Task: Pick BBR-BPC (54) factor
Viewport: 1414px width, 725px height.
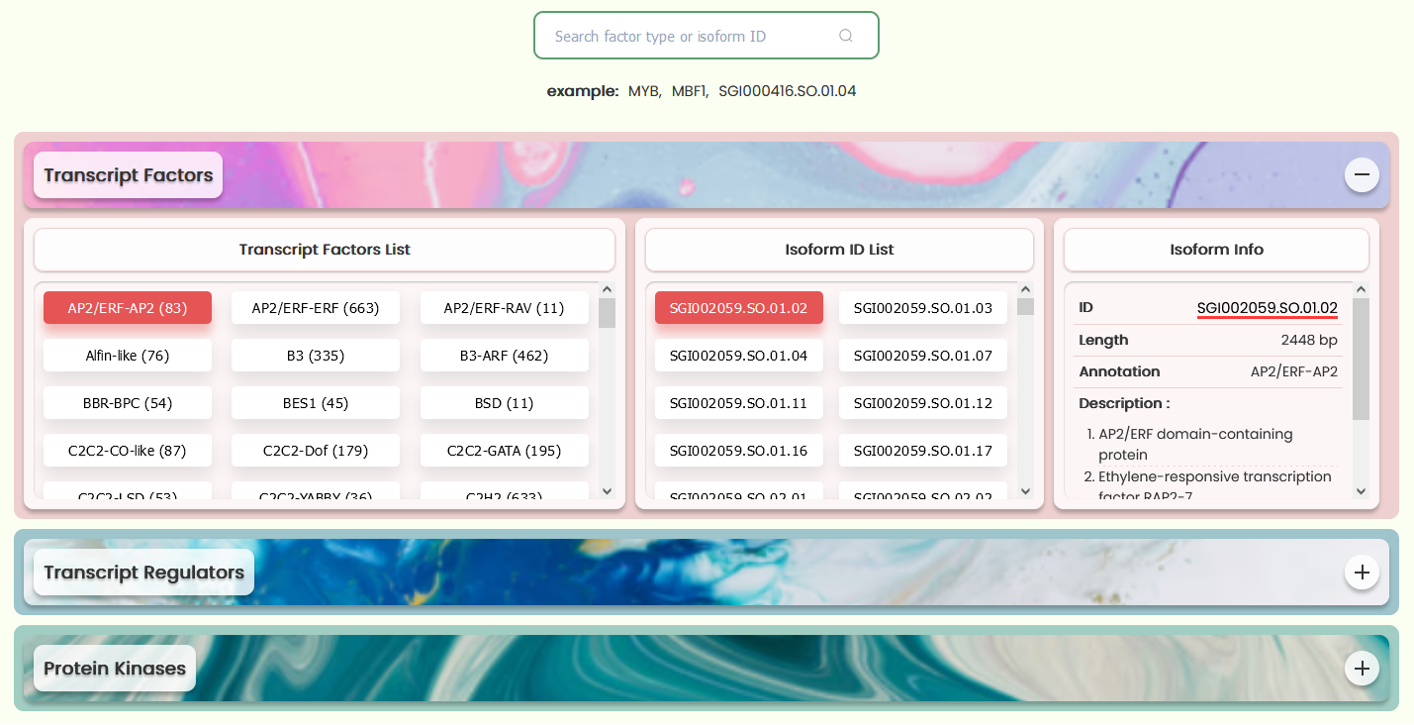Action: point(127,403)
